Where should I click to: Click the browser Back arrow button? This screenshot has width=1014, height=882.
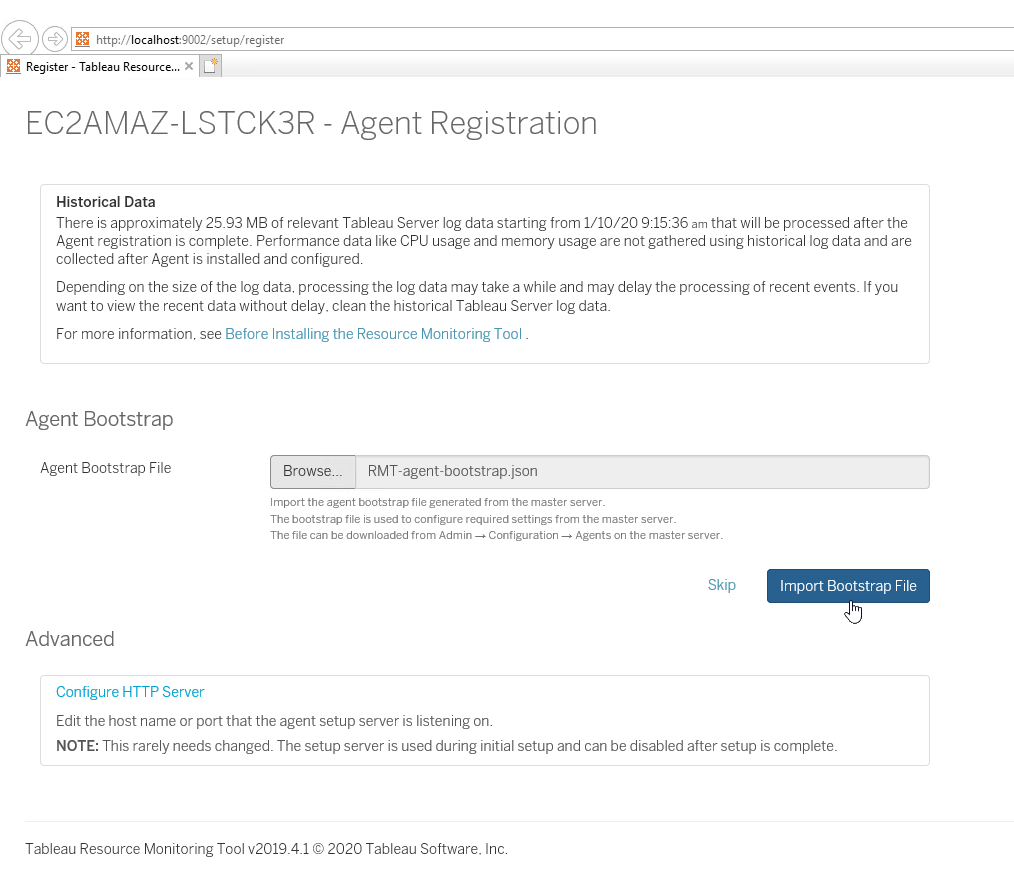point(22,39)
